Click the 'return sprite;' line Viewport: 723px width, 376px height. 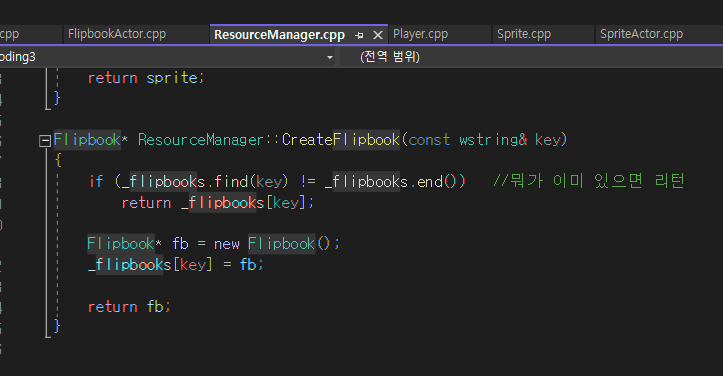146,78
